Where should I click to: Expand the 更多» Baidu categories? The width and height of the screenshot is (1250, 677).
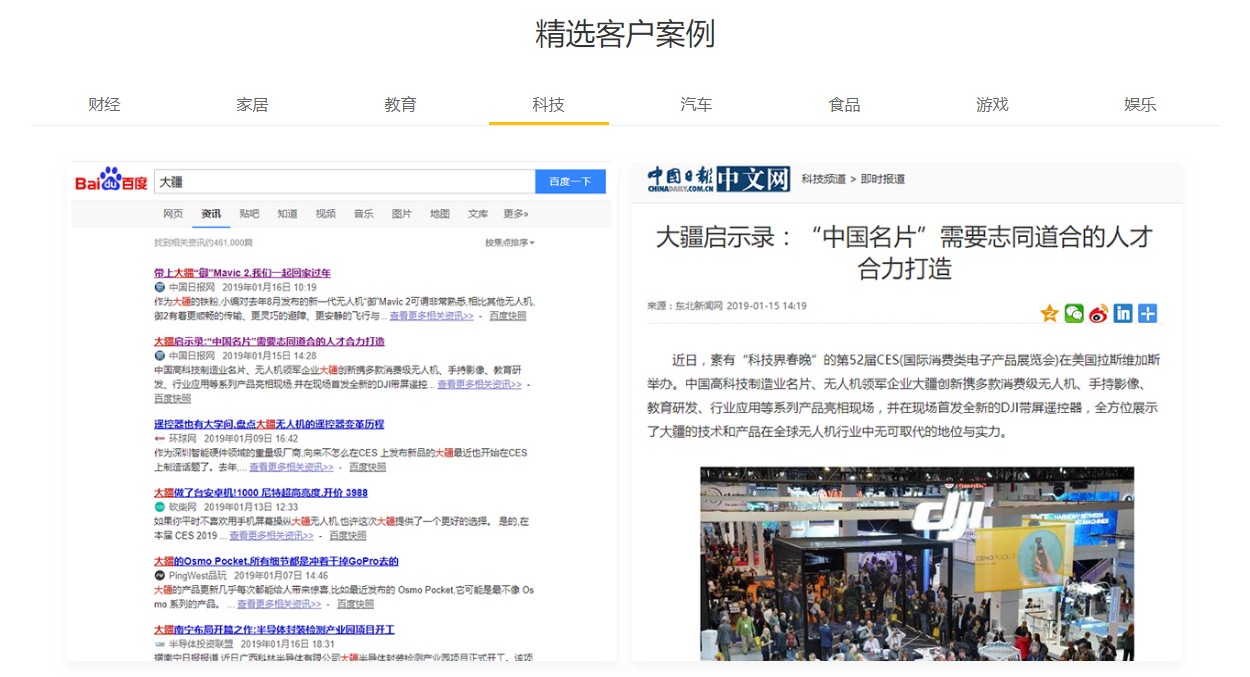516,214
